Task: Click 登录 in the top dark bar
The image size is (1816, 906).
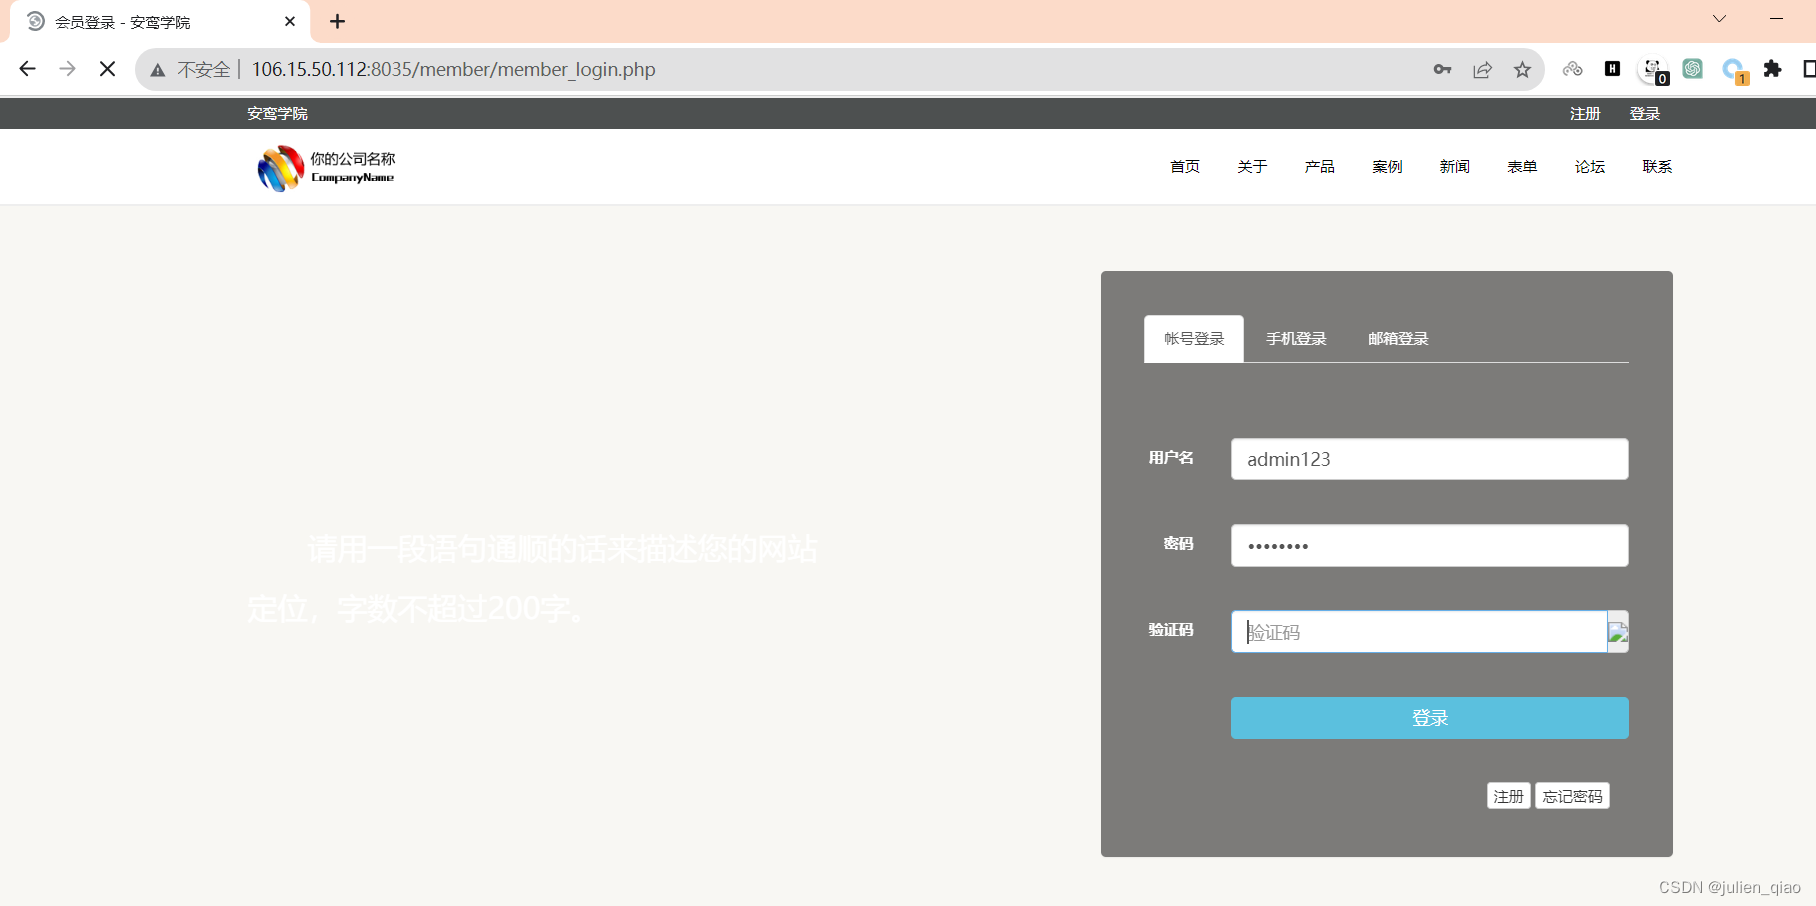Action: (1645, 114)
